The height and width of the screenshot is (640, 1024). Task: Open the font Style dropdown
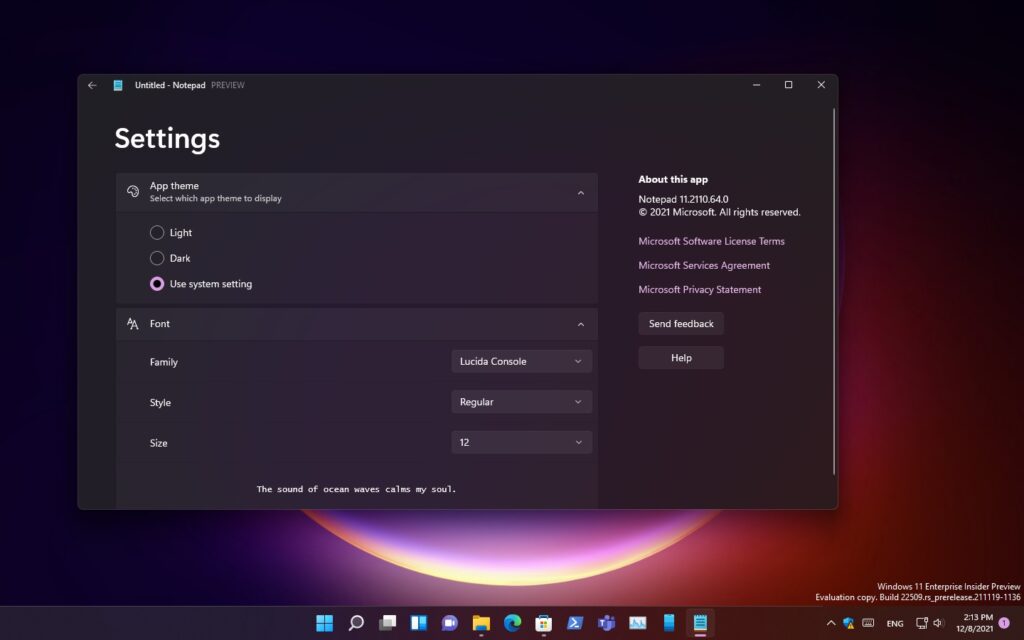(521, 402)
